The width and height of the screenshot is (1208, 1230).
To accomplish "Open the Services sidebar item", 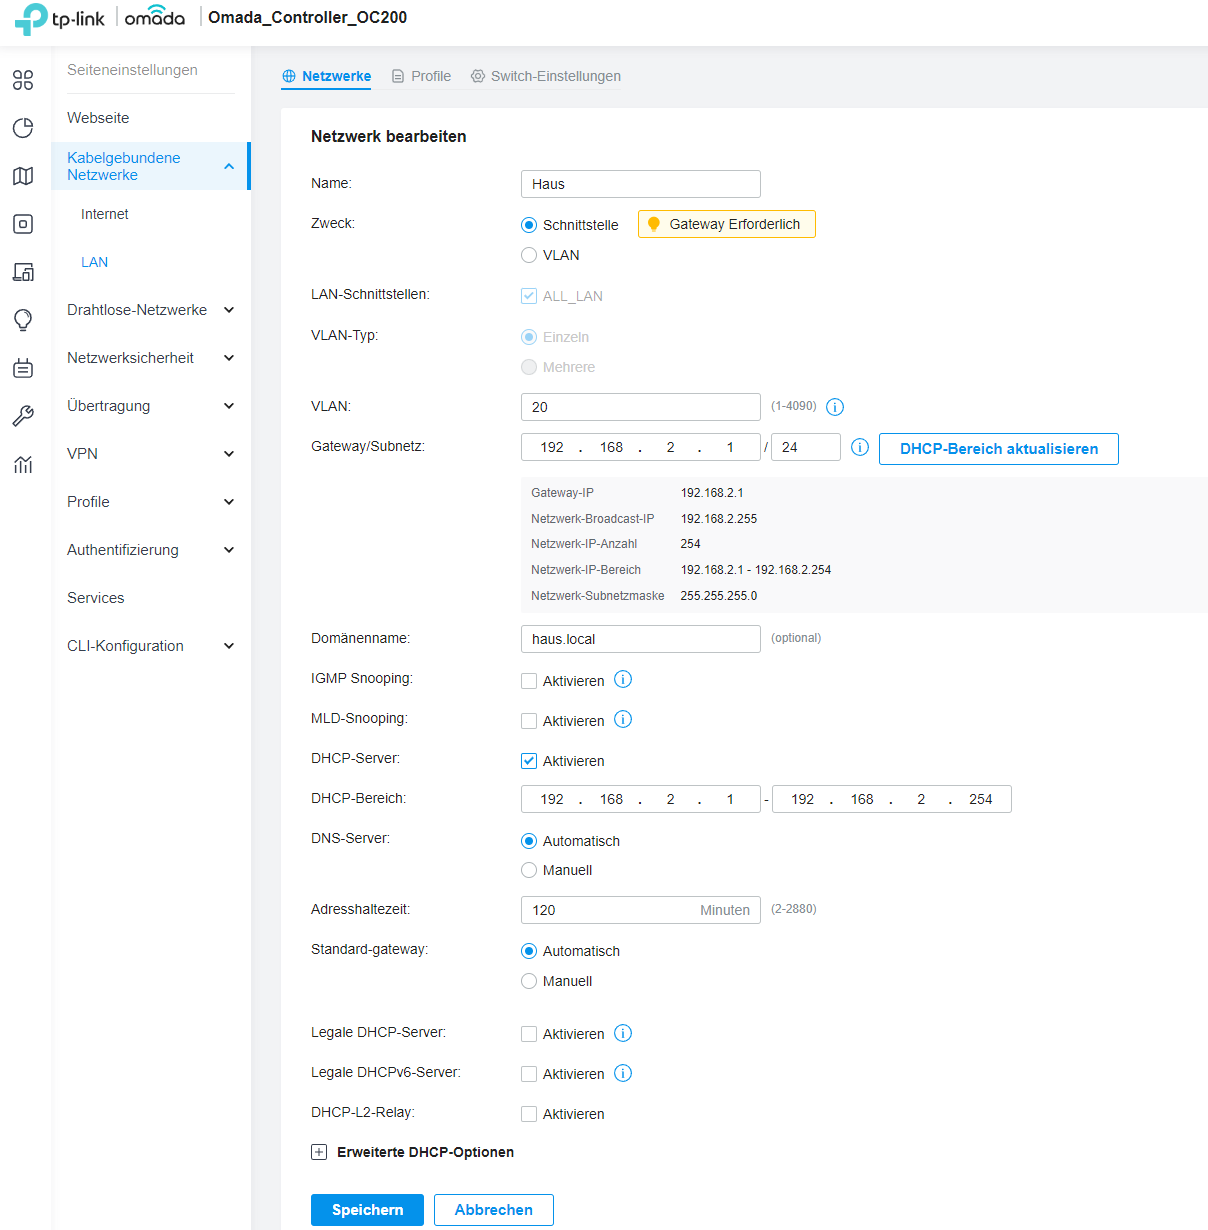I will coord(96,598).
